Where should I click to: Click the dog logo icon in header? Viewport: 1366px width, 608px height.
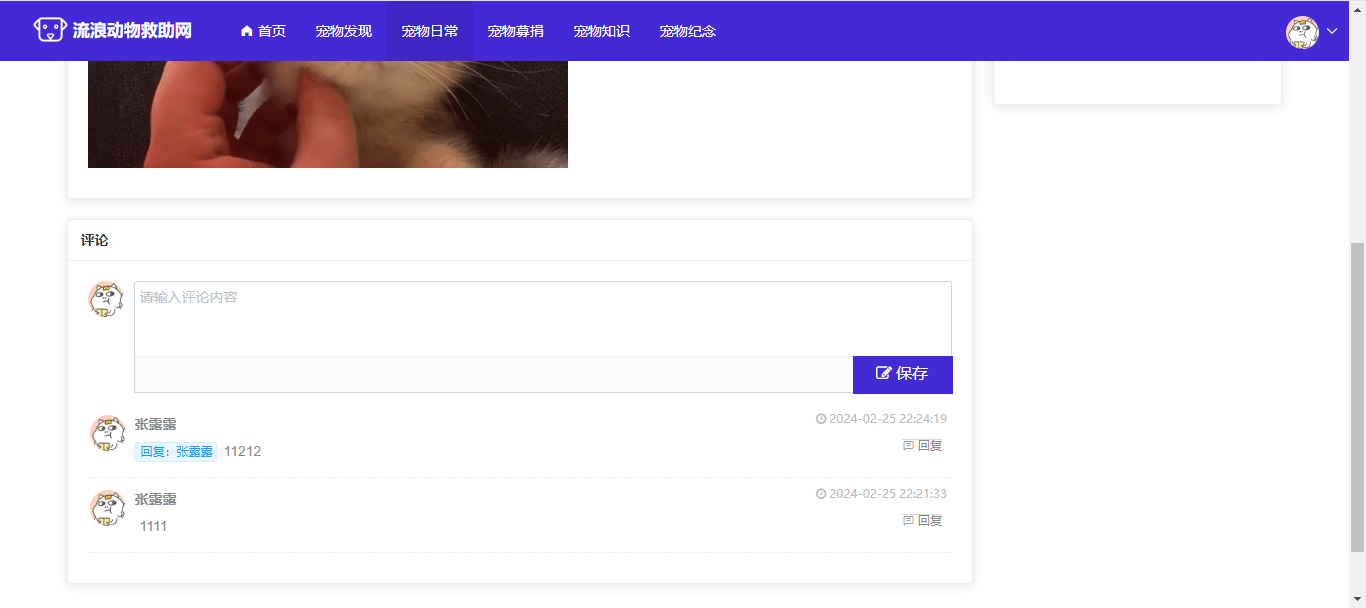click(50, 30)
